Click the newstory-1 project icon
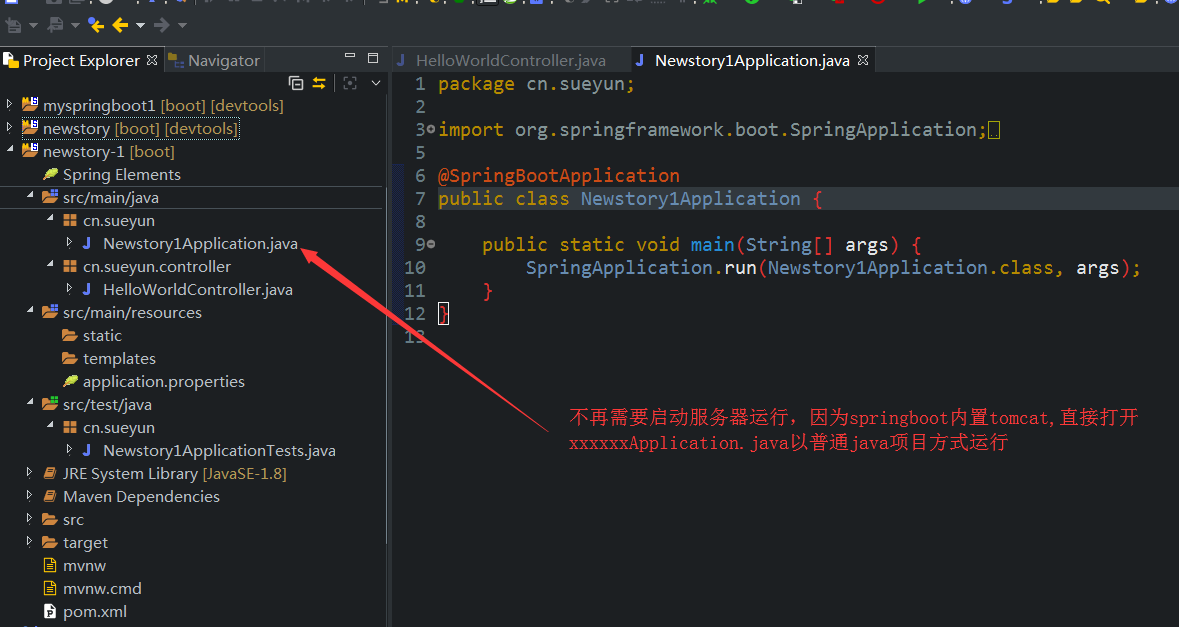 click(x=30, y=150)
